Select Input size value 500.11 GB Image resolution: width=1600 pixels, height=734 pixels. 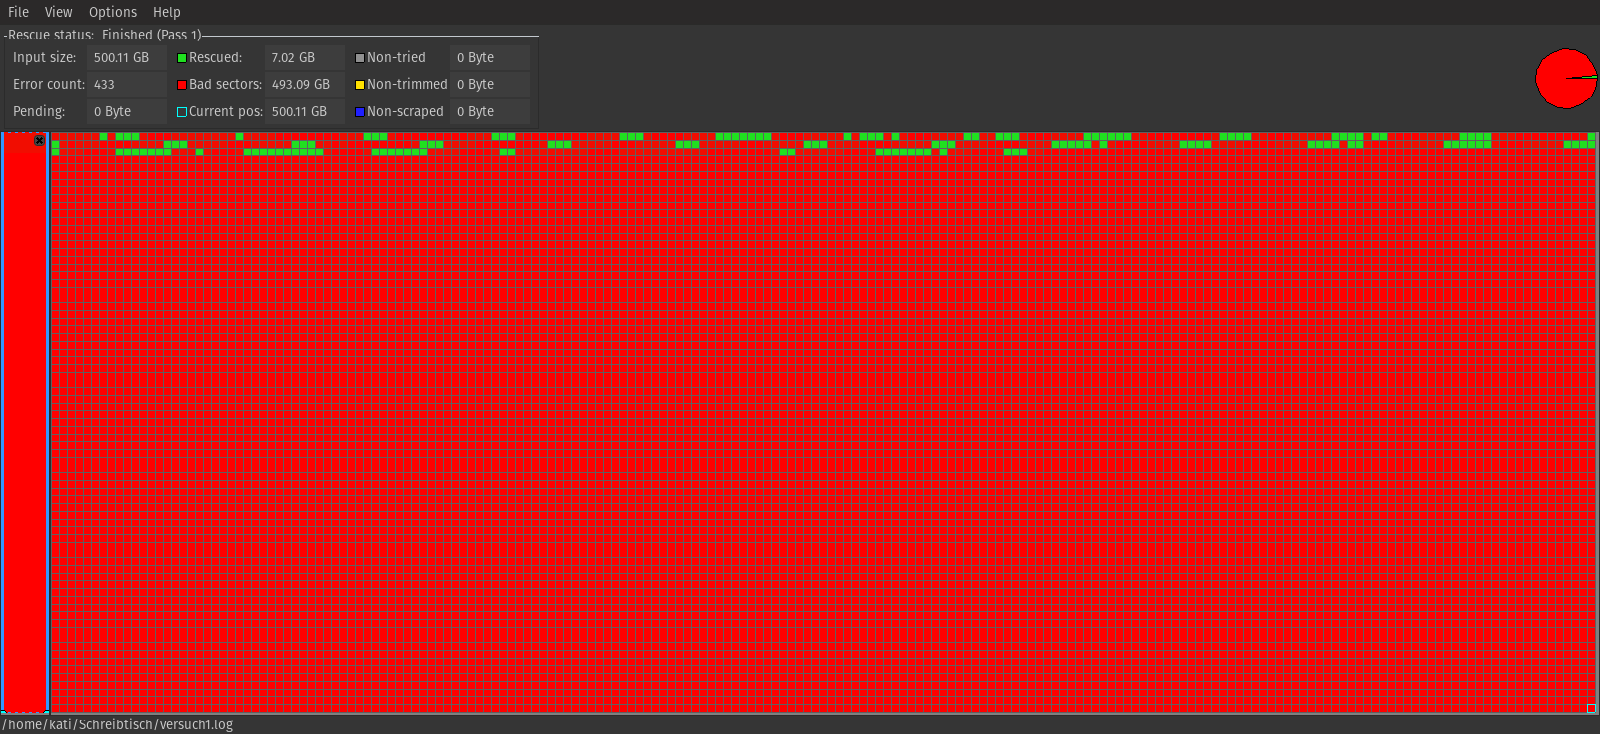[126, 58]
